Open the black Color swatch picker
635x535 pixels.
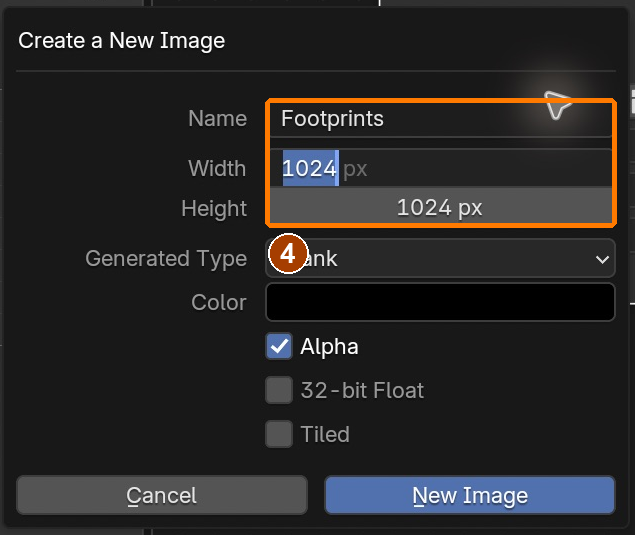[441, 302]
